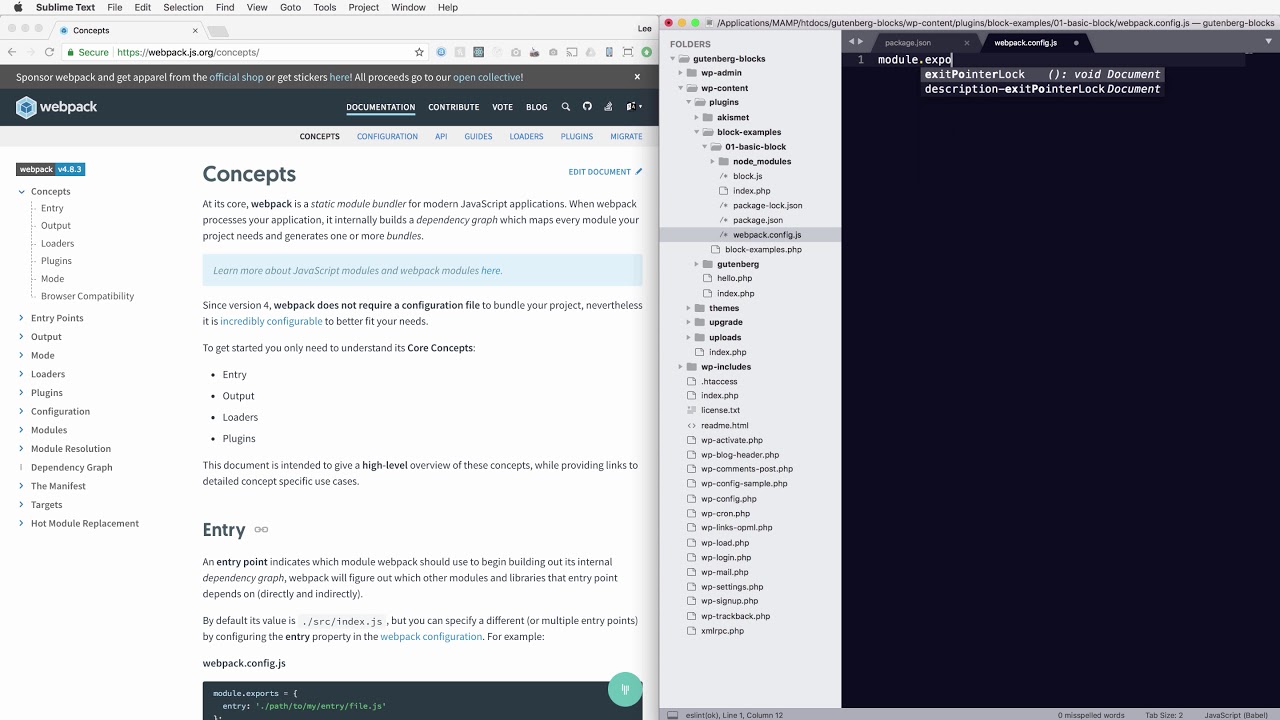Open block.js in the sidebar
The image size is (1280, 720).
(x=747, y=176)
